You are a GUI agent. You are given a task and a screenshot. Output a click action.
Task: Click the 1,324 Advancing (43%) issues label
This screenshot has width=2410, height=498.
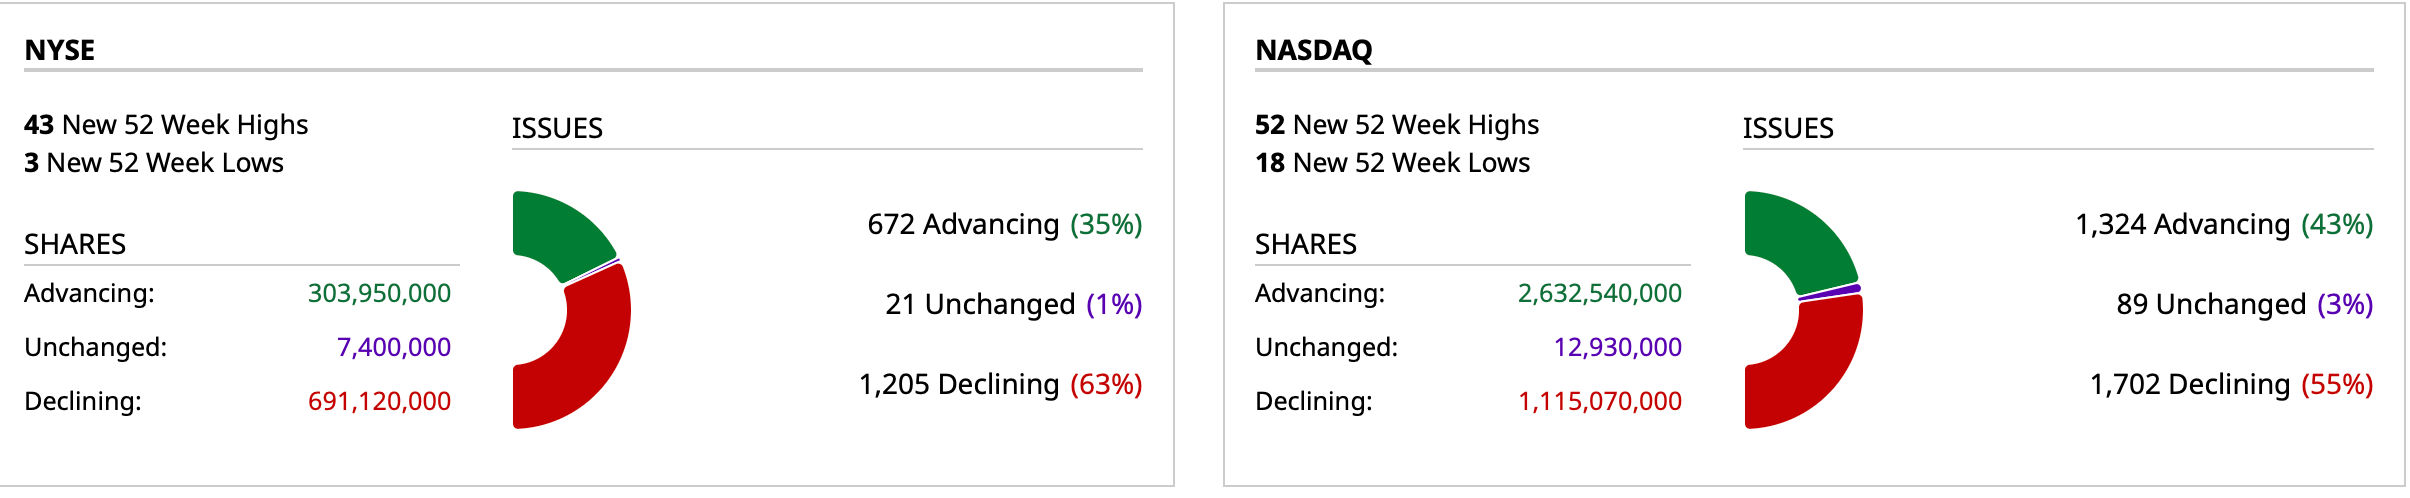click(x=2224, y=224)
